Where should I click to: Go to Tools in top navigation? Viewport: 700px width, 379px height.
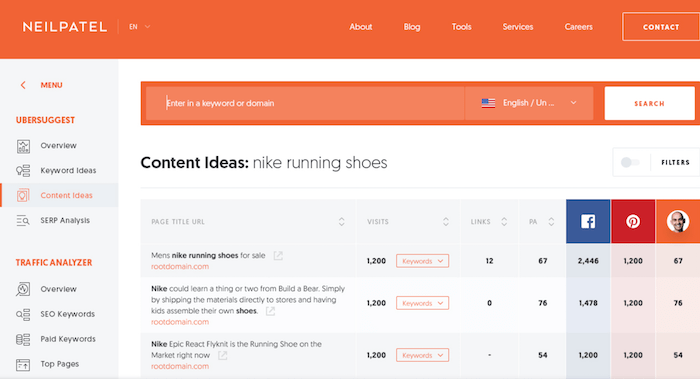(461, 27)
